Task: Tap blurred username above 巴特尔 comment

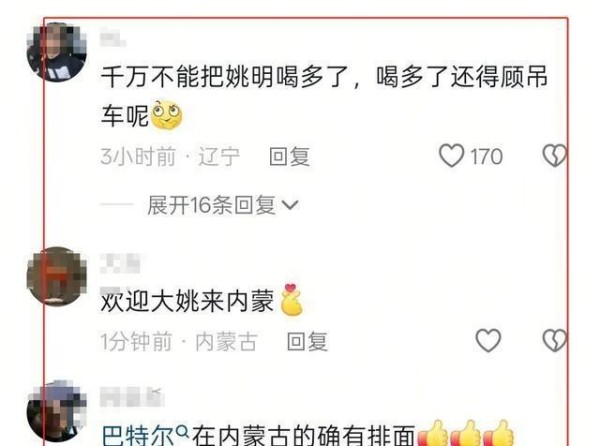Action: (132, 397)
